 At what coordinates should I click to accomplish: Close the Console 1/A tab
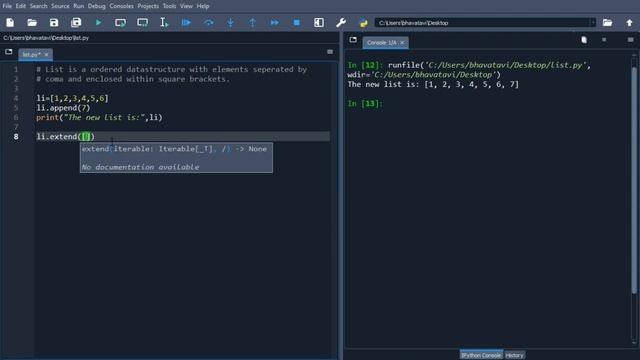[402, 42]
